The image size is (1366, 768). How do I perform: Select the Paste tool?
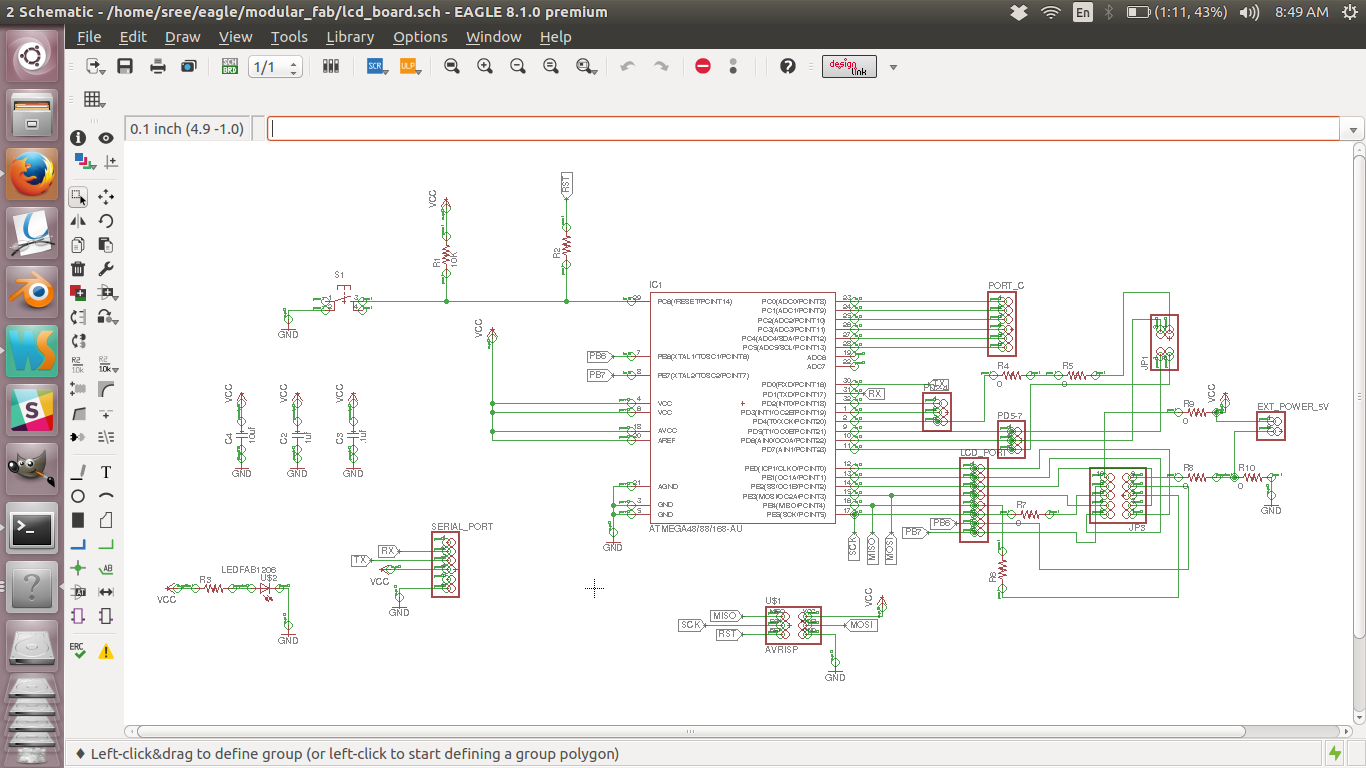pos(106,245)
